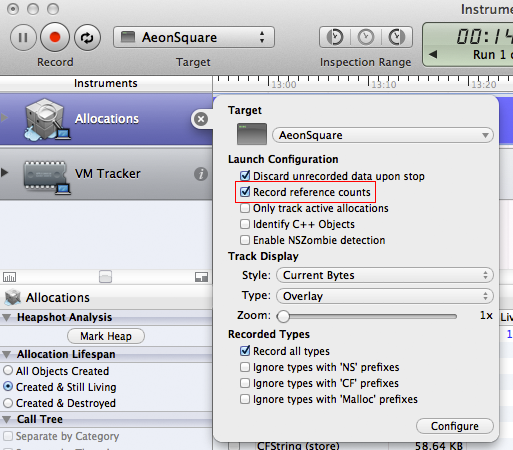513x450 pixels.
Task: Select the VM Tracker instrument icon
Action: pyautogui.click(x=47, y=176)
